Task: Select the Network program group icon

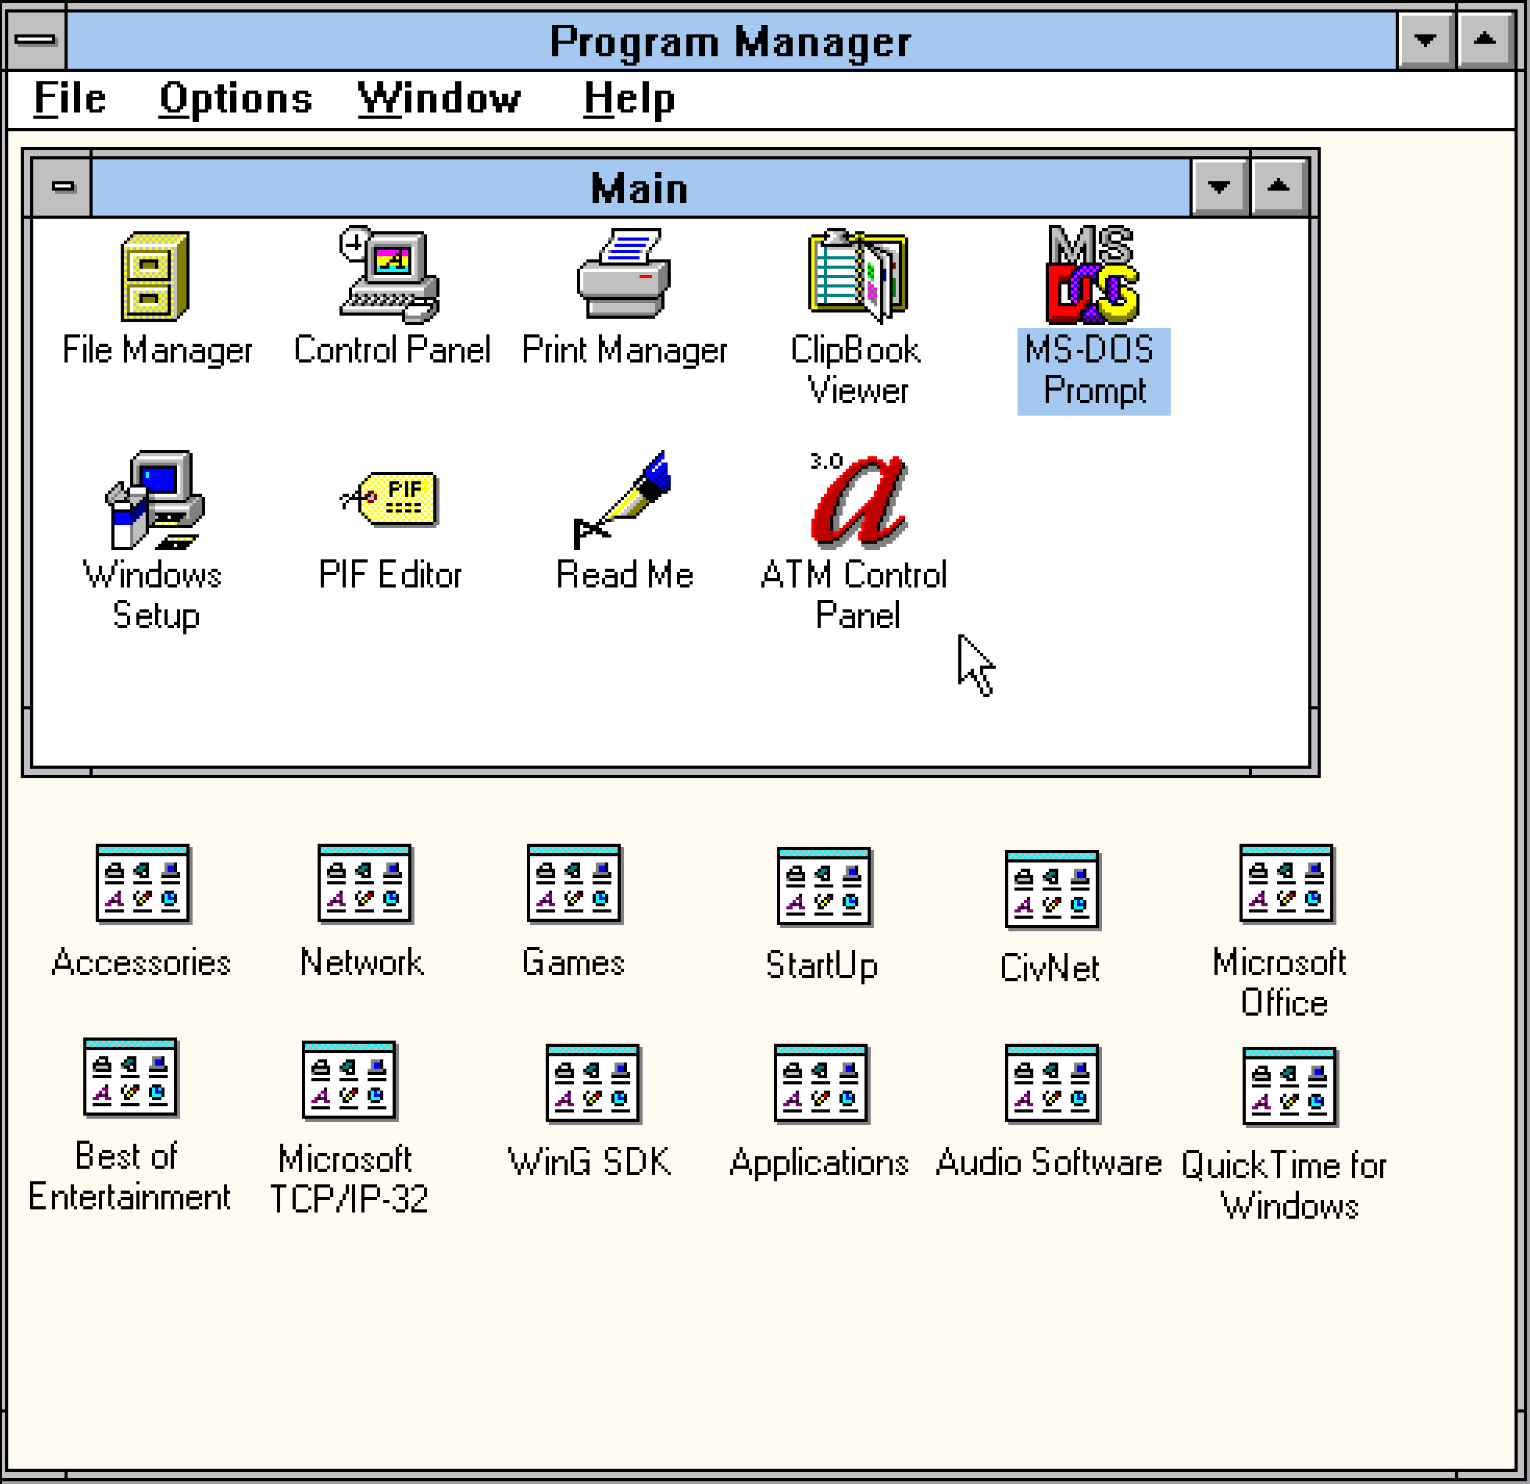Action: [x=365, y=884]
